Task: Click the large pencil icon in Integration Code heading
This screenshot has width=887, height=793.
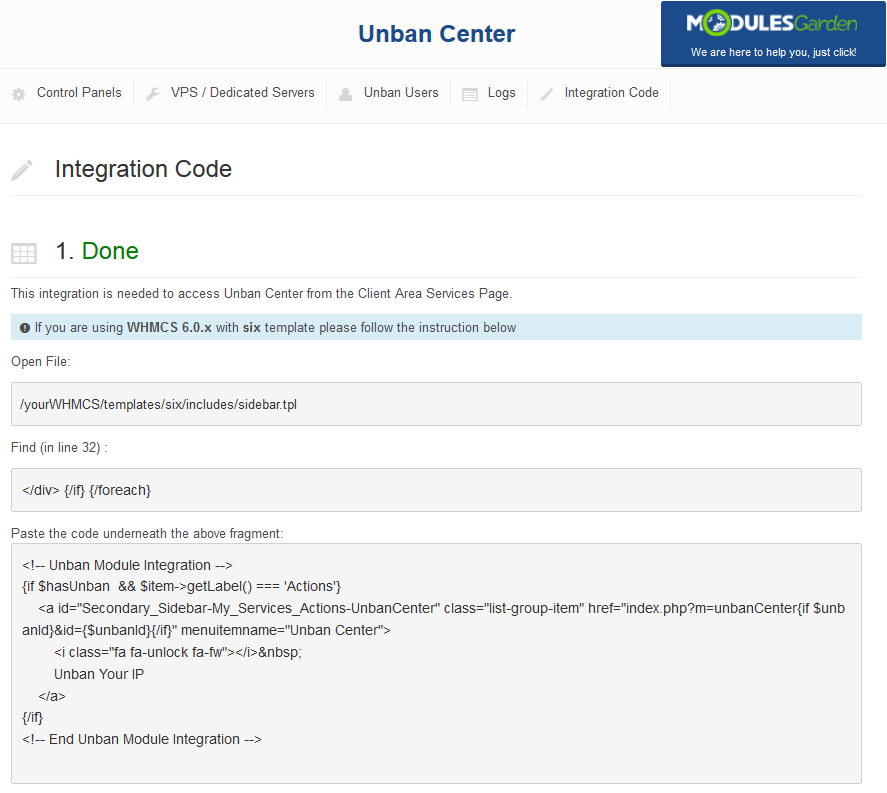Action: [23, 170]
